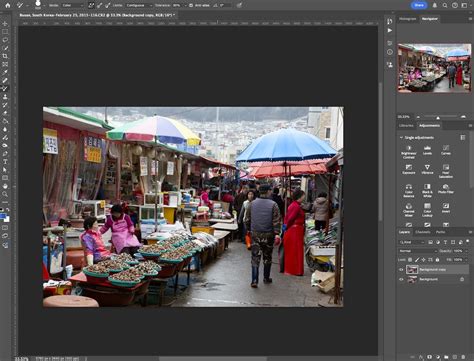Add a Vibrance adjustment
This screenshot has height=361, width=474.
(427, 169)
